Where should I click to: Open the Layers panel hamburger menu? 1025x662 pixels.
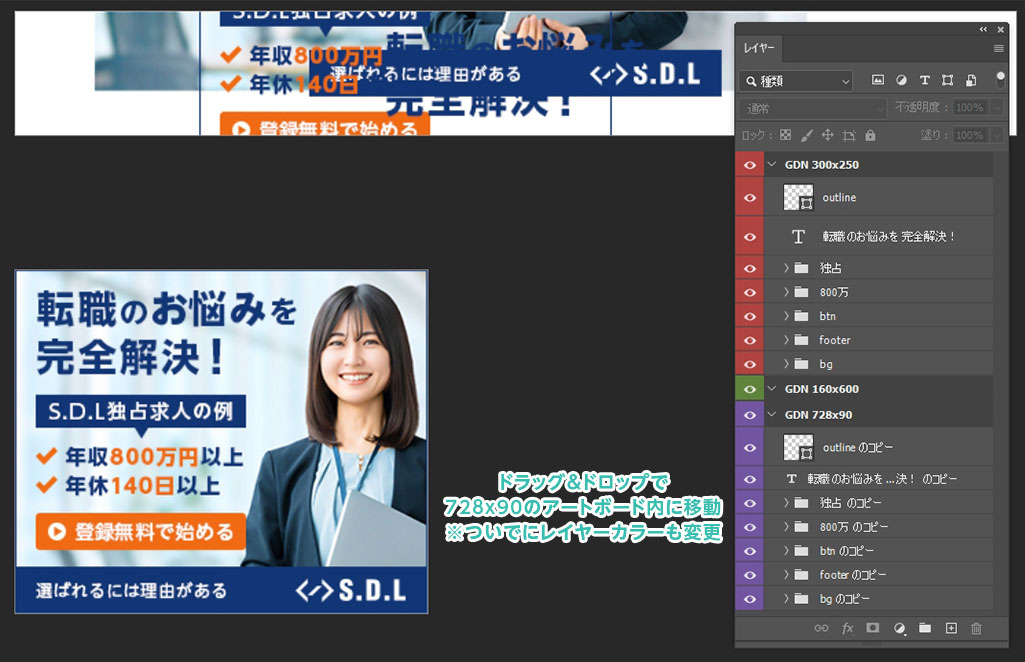998,48
